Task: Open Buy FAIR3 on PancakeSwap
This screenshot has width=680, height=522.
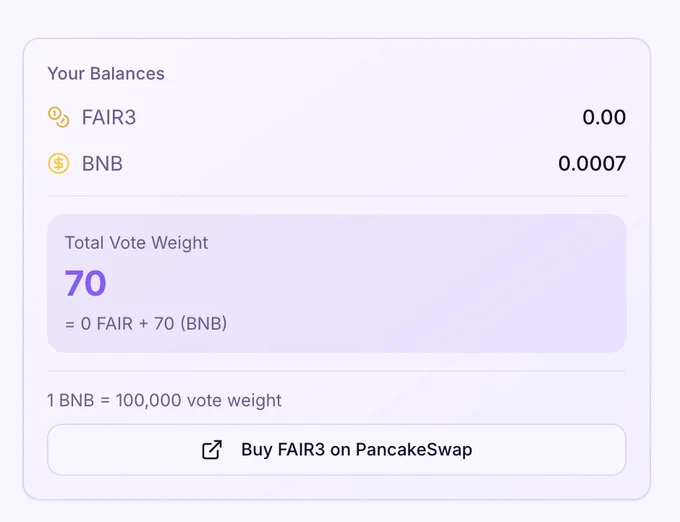Action: coord(337,450)
